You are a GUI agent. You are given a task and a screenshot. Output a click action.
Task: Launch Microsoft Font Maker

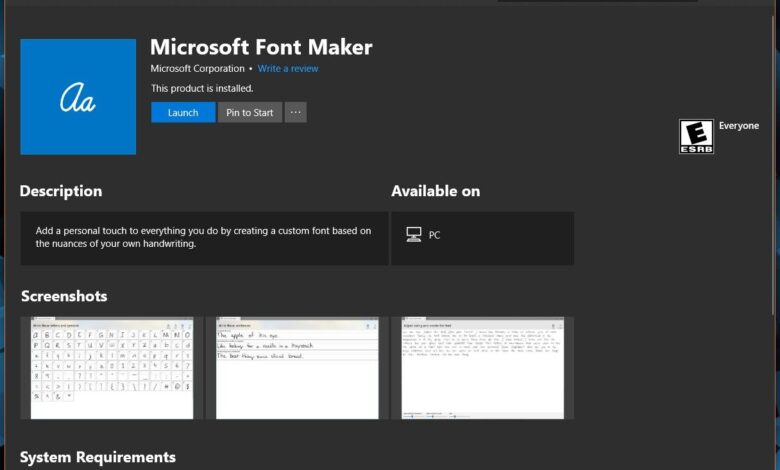click(183, 112)
